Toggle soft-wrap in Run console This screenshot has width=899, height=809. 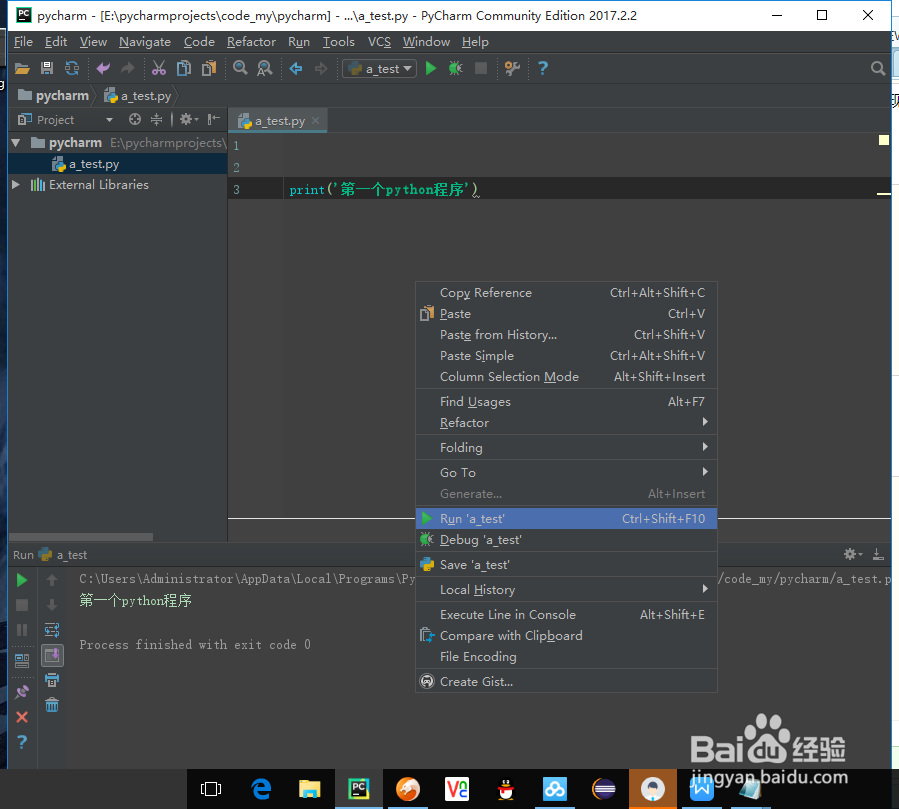[x=52, y=630]
